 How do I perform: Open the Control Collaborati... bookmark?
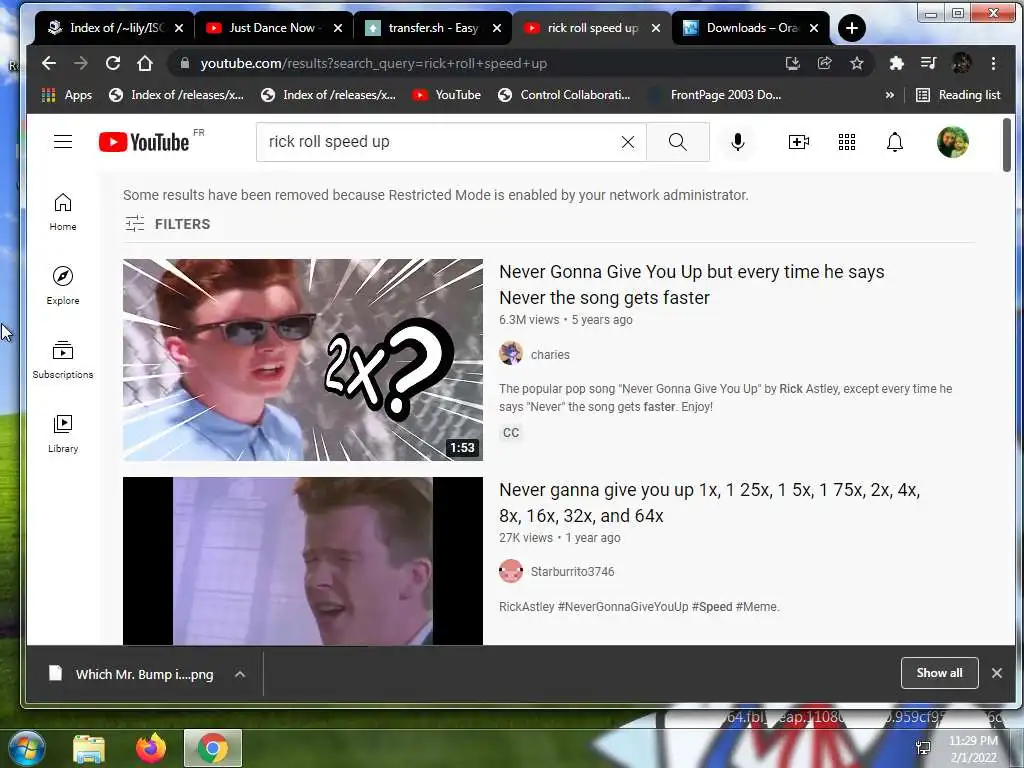point(564,95)
